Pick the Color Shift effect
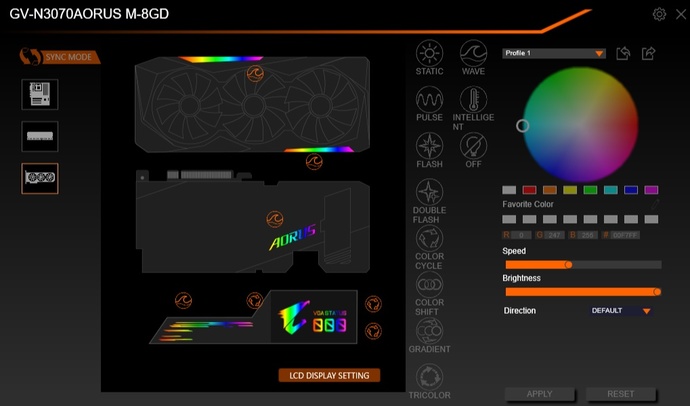The image size is (690, 406). 429,285
